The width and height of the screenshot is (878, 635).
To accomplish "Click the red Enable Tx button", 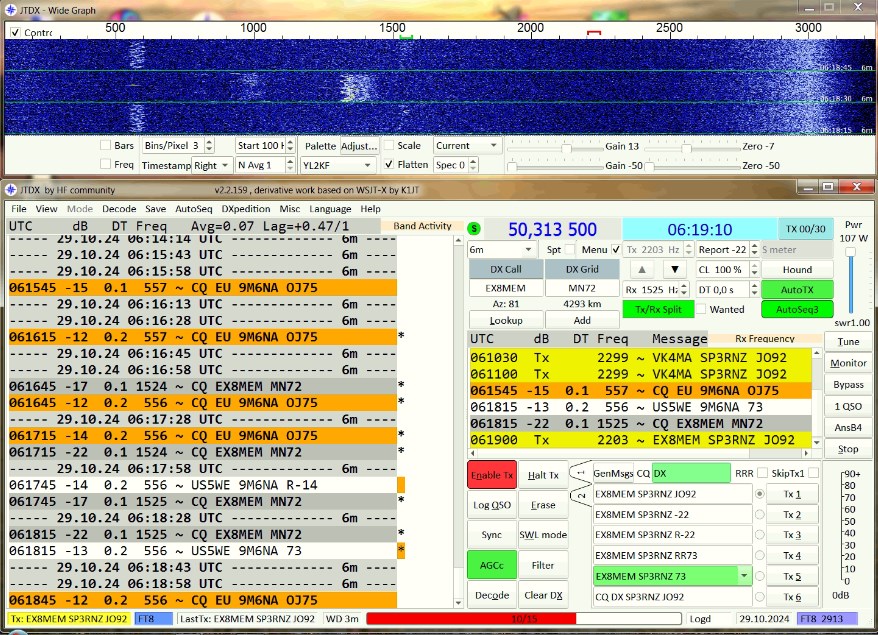I will (x=492, y=475).
